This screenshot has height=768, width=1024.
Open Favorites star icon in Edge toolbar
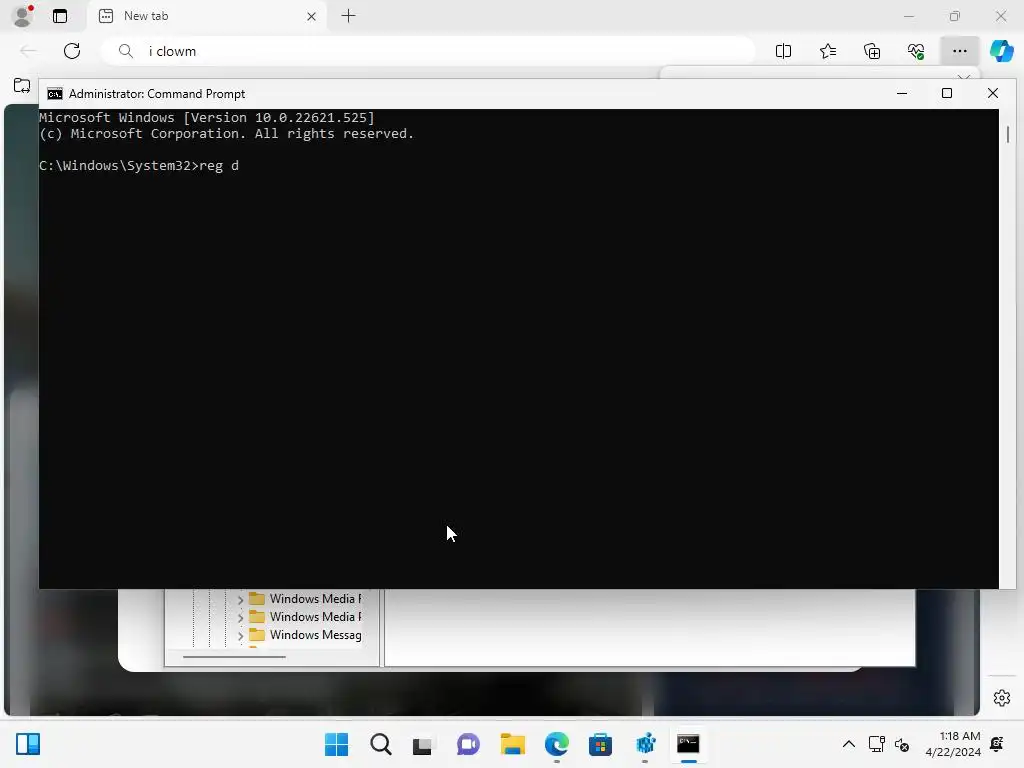pos(827,51)
